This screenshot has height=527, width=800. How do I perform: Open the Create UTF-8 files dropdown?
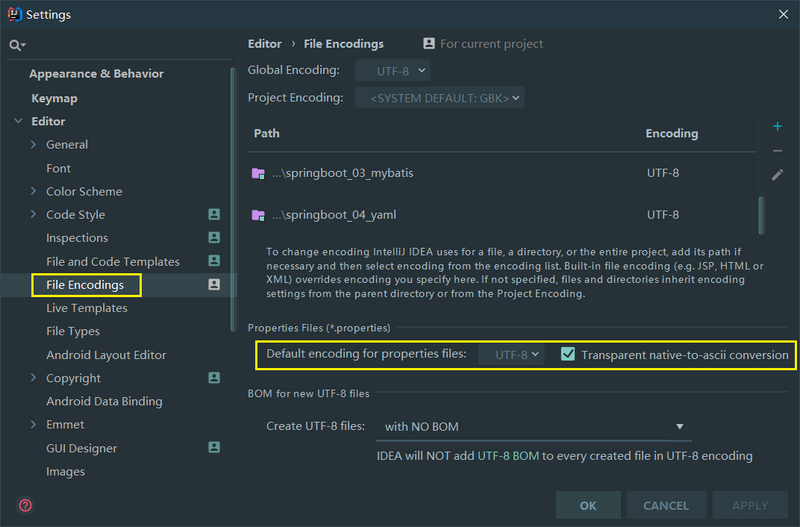533,427
